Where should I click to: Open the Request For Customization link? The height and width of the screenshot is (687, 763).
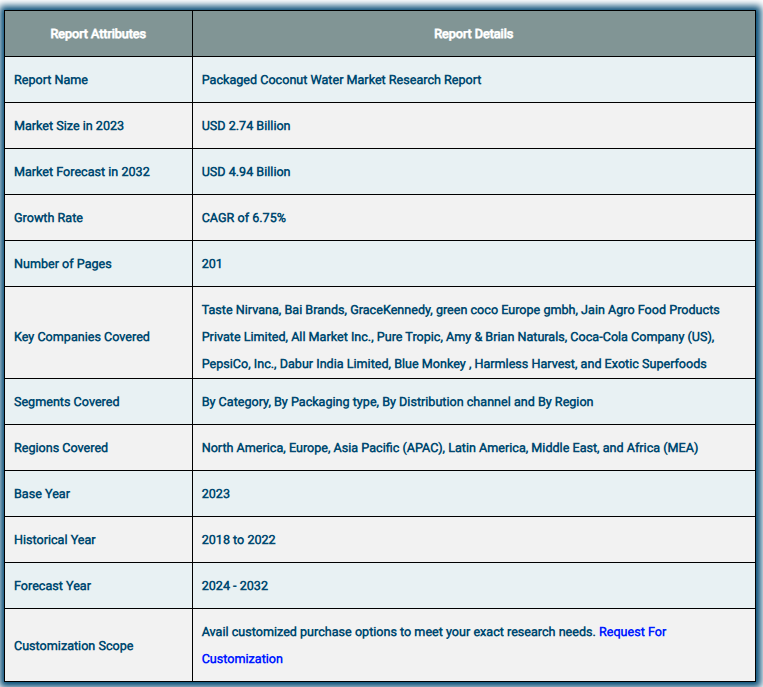click(632, 632)
